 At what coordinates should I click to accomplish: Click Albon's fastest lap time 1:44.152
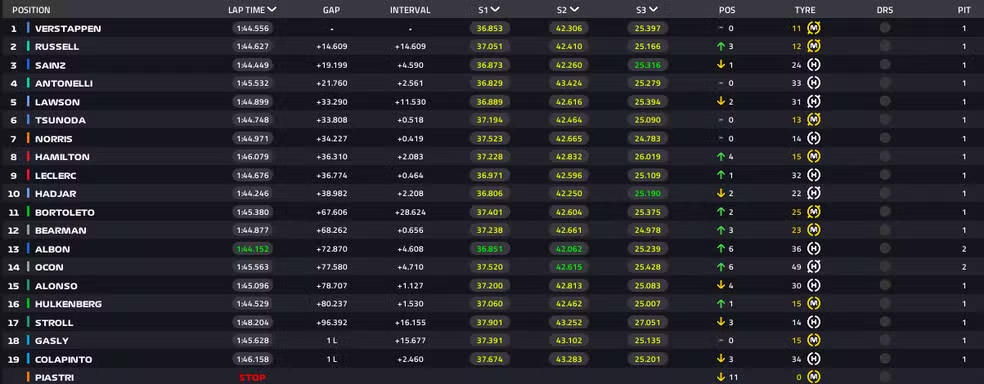(x=252, y=248)
